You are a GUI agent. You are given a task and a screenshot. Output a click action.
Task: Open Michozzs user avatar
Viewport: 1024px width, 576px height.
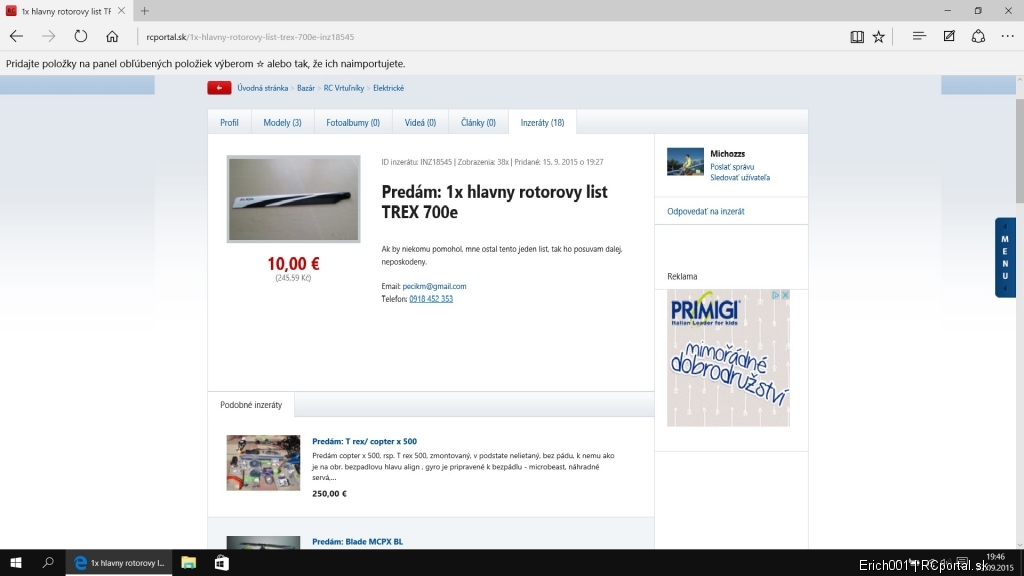[x=685, y=162]
